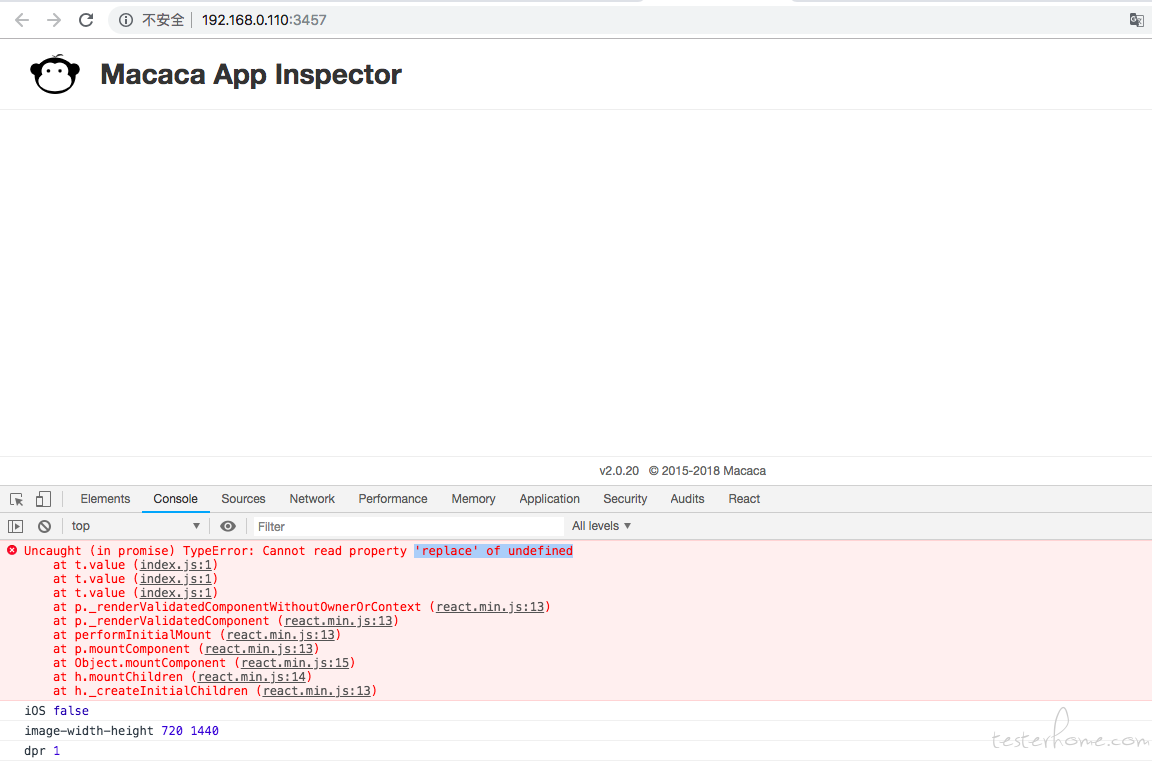Show the console sidebar
Screen dimensions: 1152x764
[x=15, y=526]
